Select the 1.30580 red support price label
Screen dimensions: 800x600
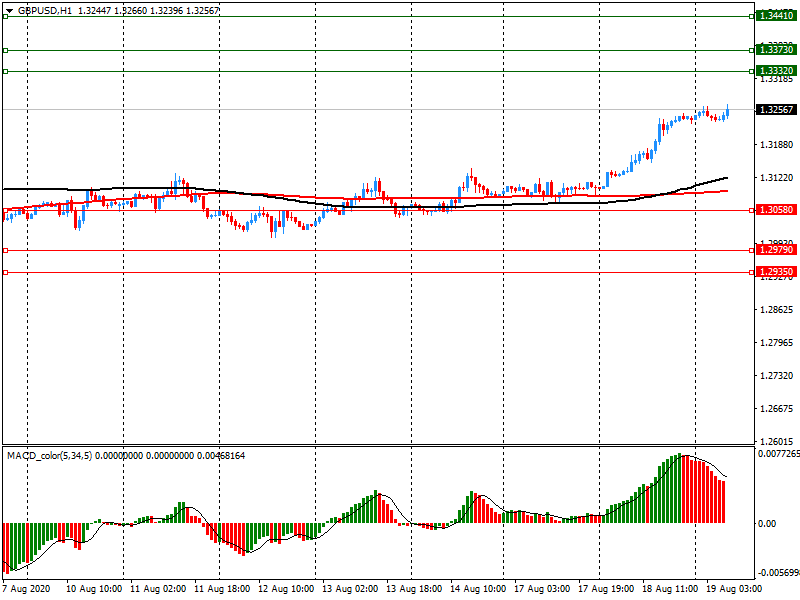coord(776,210)
